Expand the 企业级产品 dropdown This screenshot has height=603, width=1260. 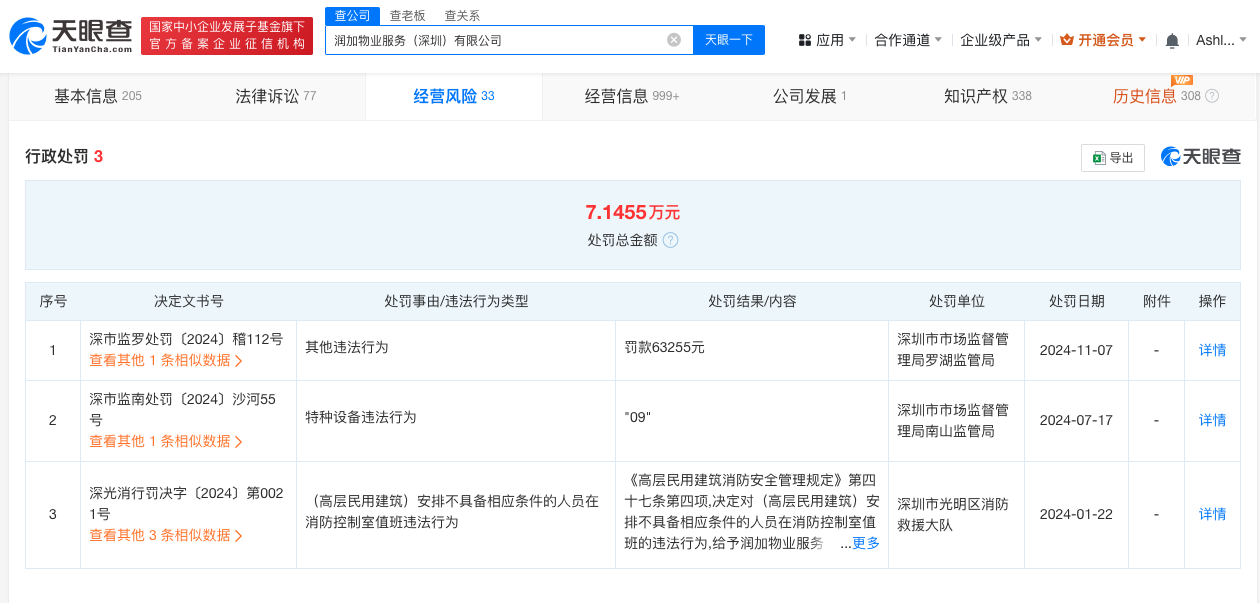point(1001,40)
